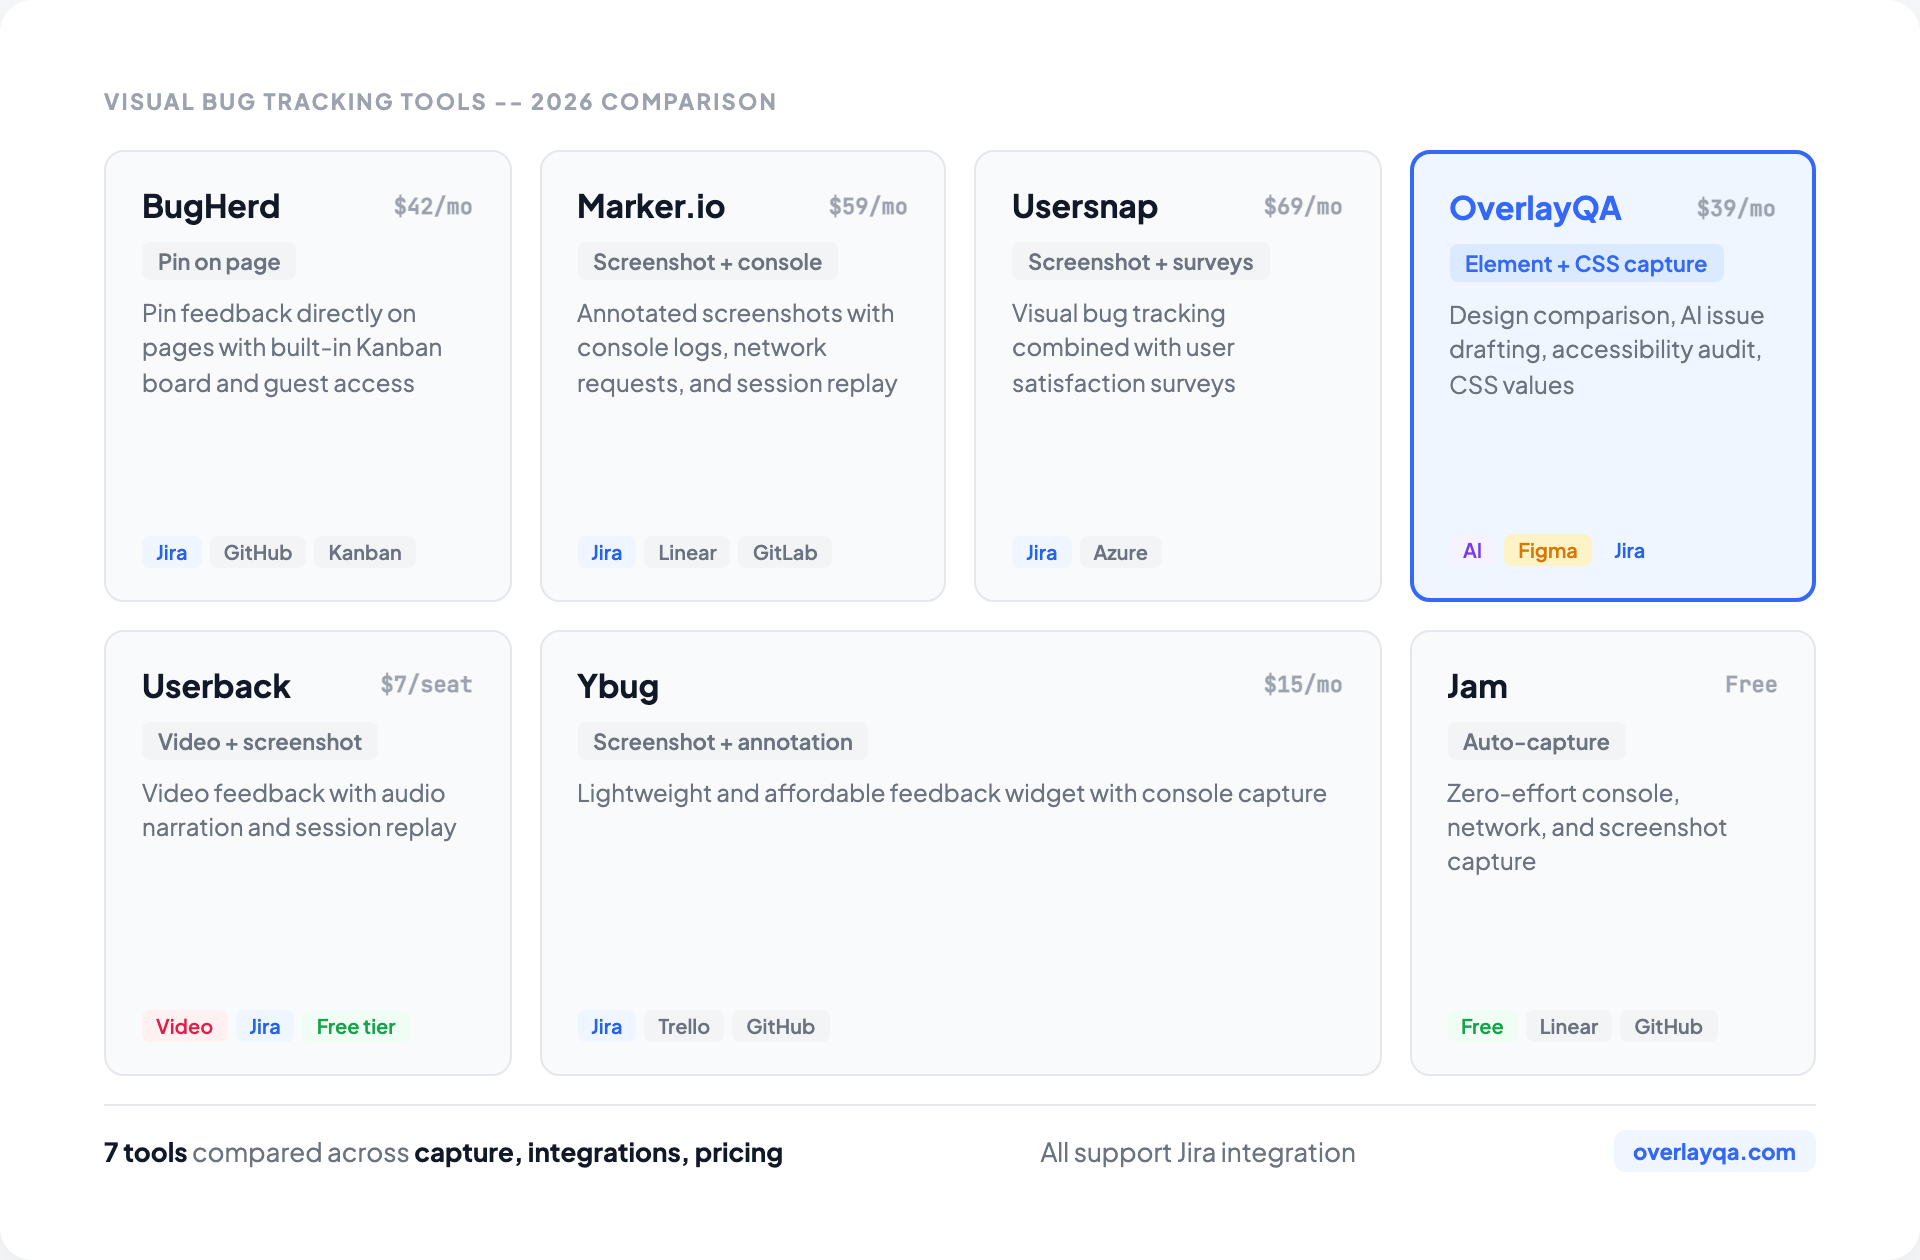Viewport: 1920px width, 1260px height.
Task: Select the $7/seat price
Action: pyautogui.click(x=426, y=684)
